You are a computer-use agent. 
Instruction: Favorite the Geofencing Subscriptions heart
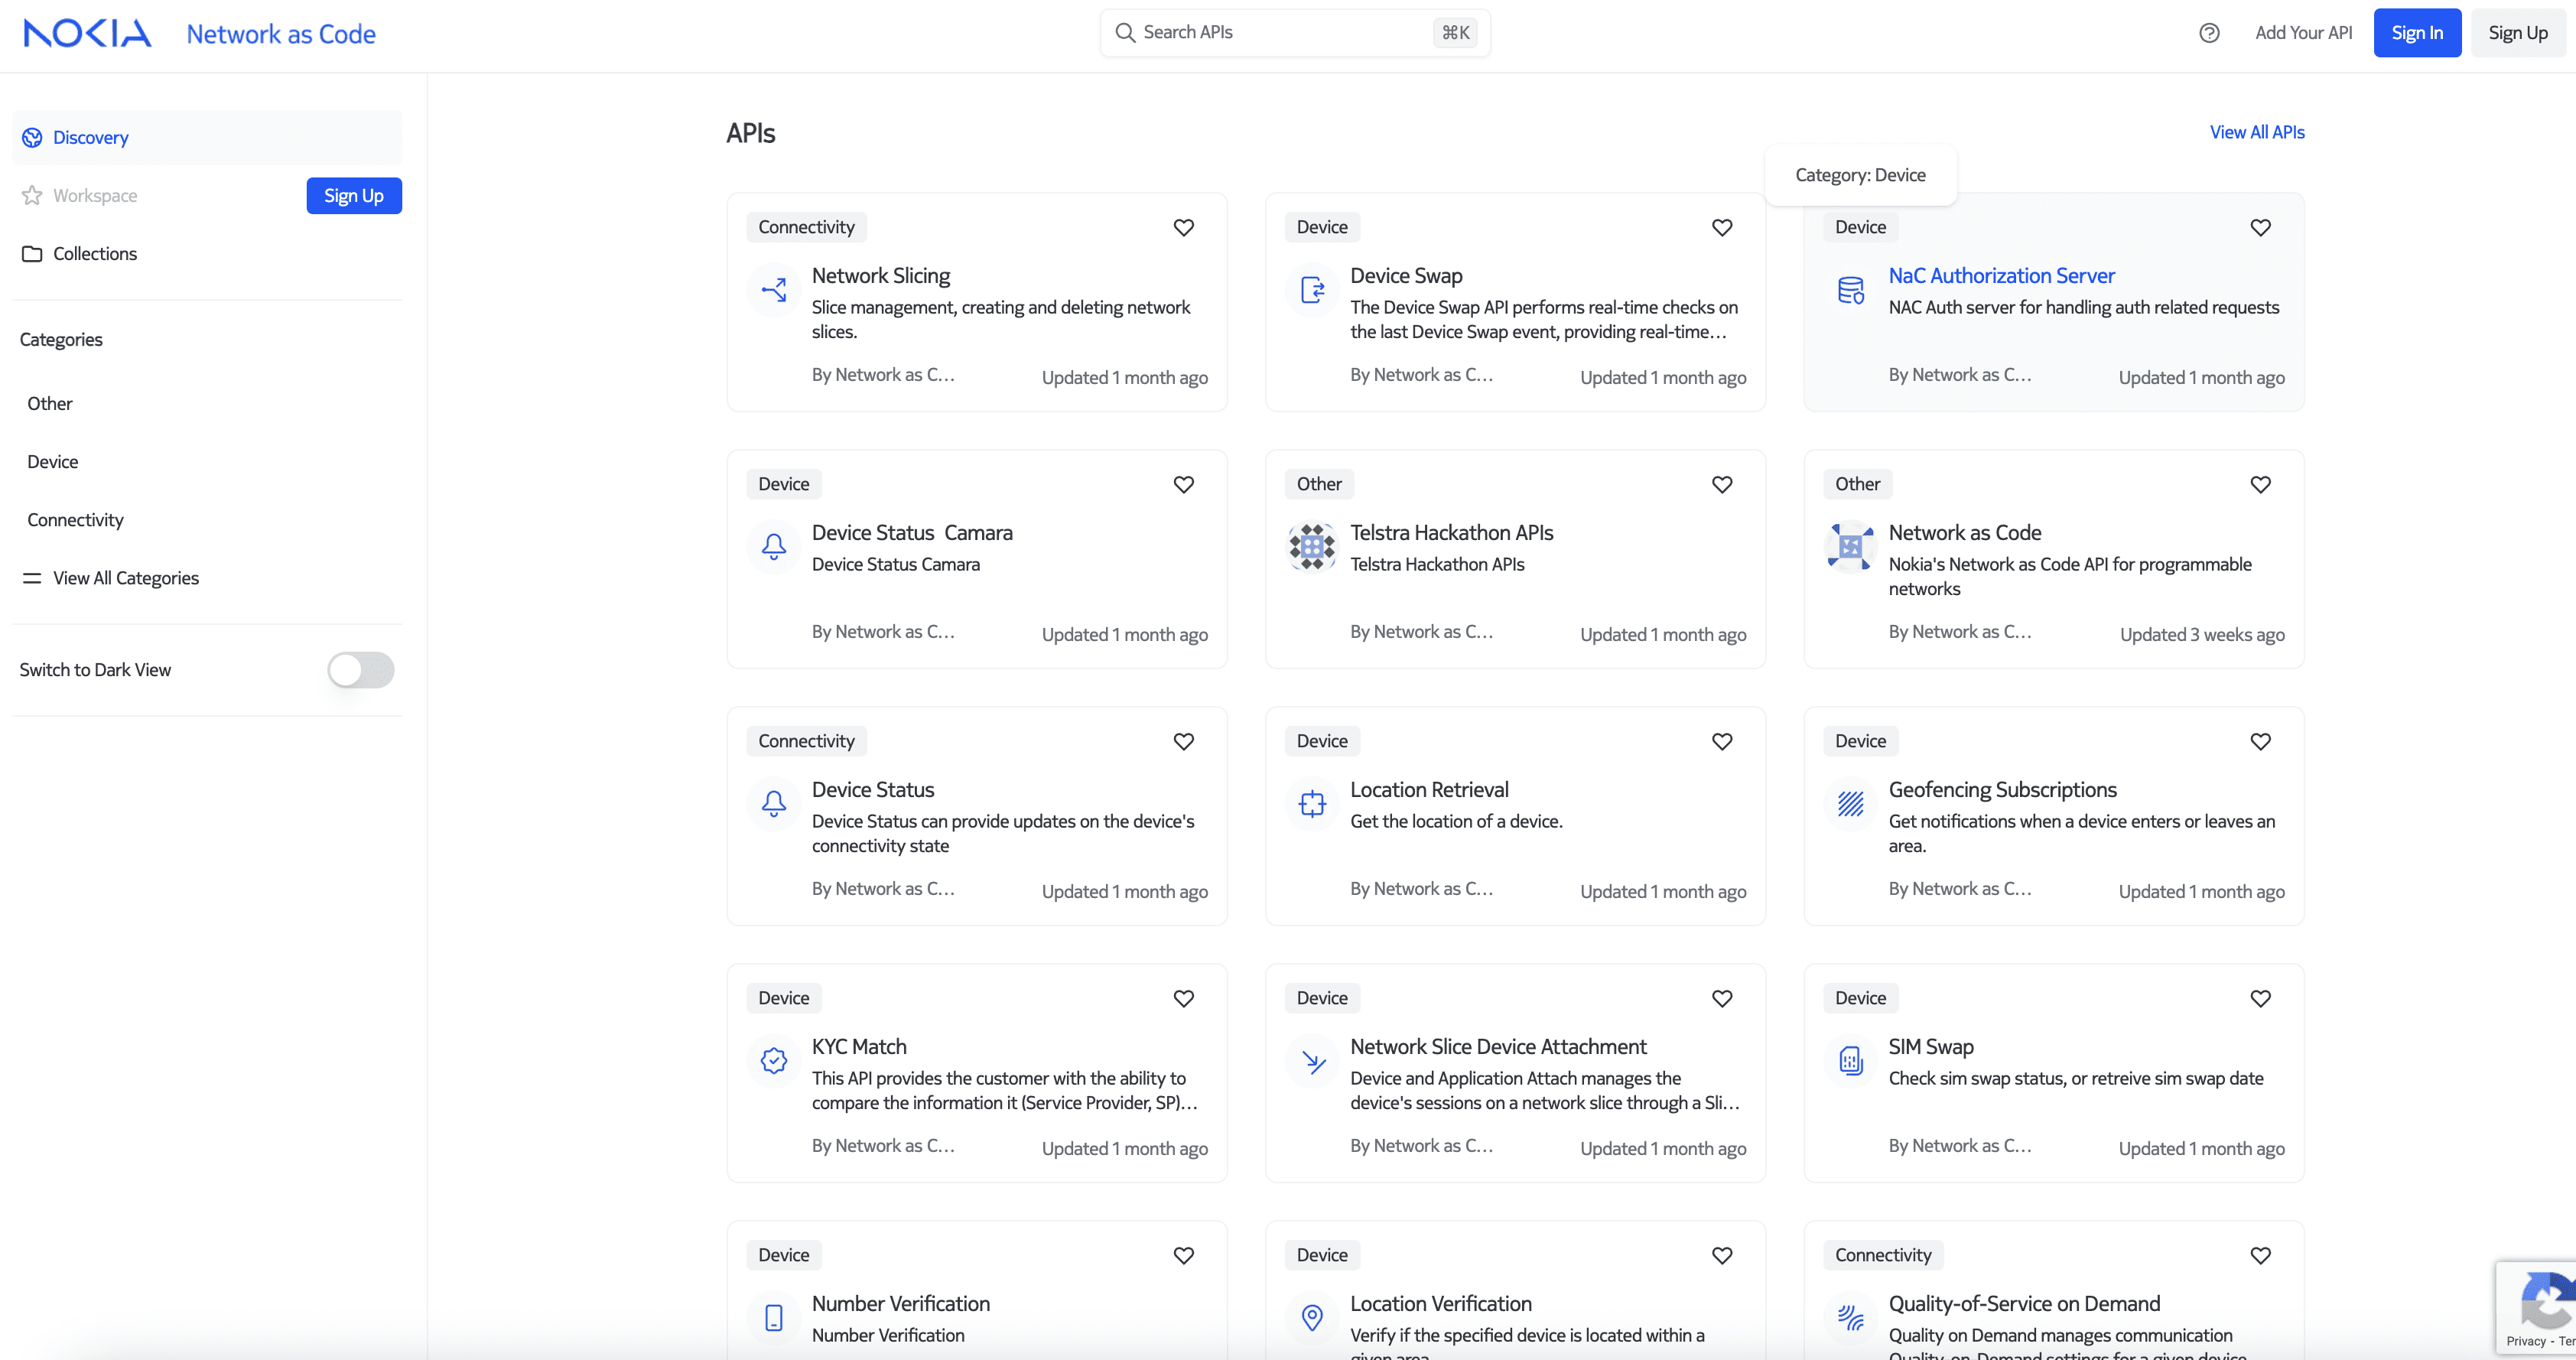tap(2260, 741)
